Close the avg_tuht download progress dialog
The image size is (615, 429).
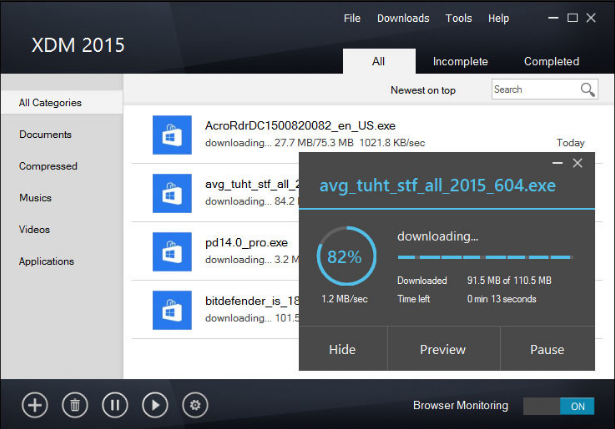[577, 163]
